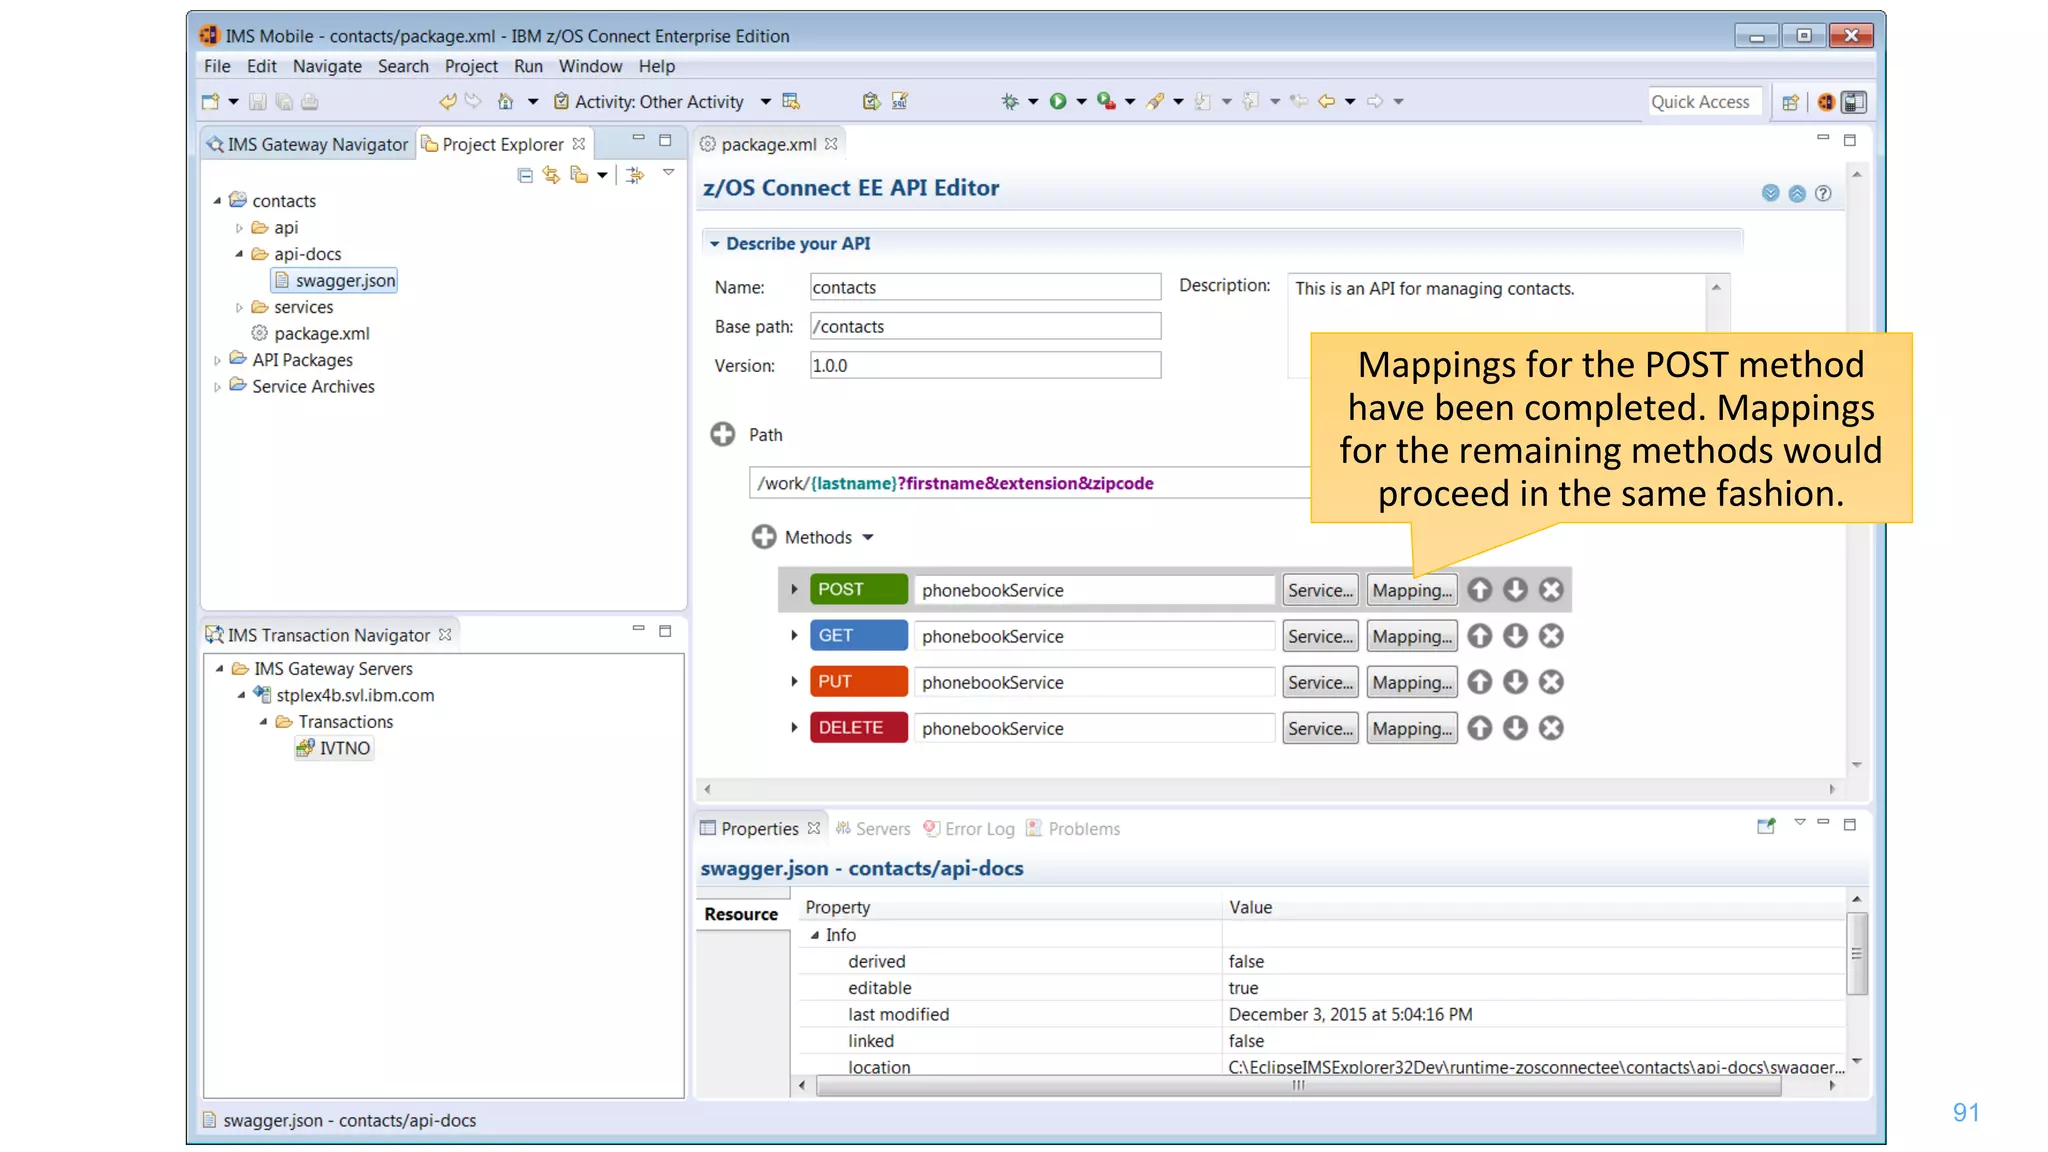Toggle Link with Editor in Project Explorer
The height and width of the screenshot is (1152, 2048).
(551, 175)
